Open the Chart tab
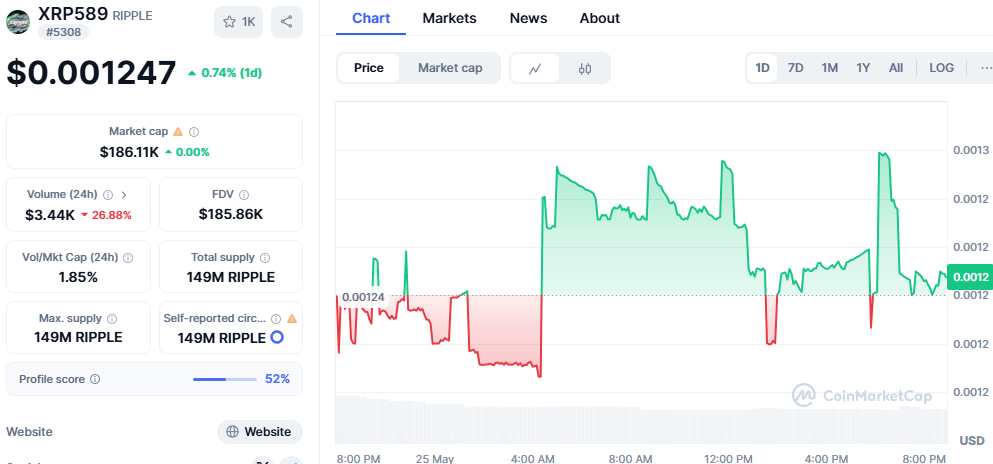 click(371, 18)
